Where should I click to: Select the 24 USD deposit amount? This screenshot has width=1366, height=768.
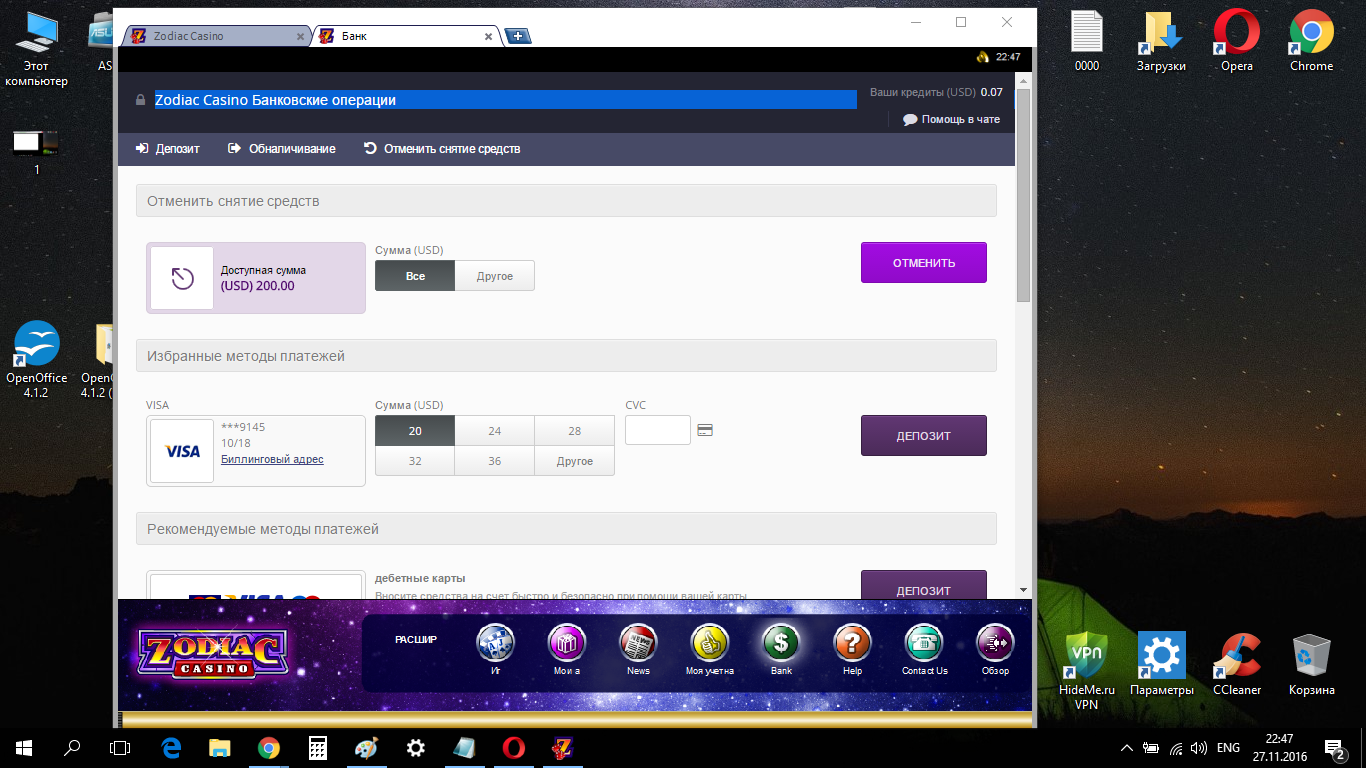point(495,431)
